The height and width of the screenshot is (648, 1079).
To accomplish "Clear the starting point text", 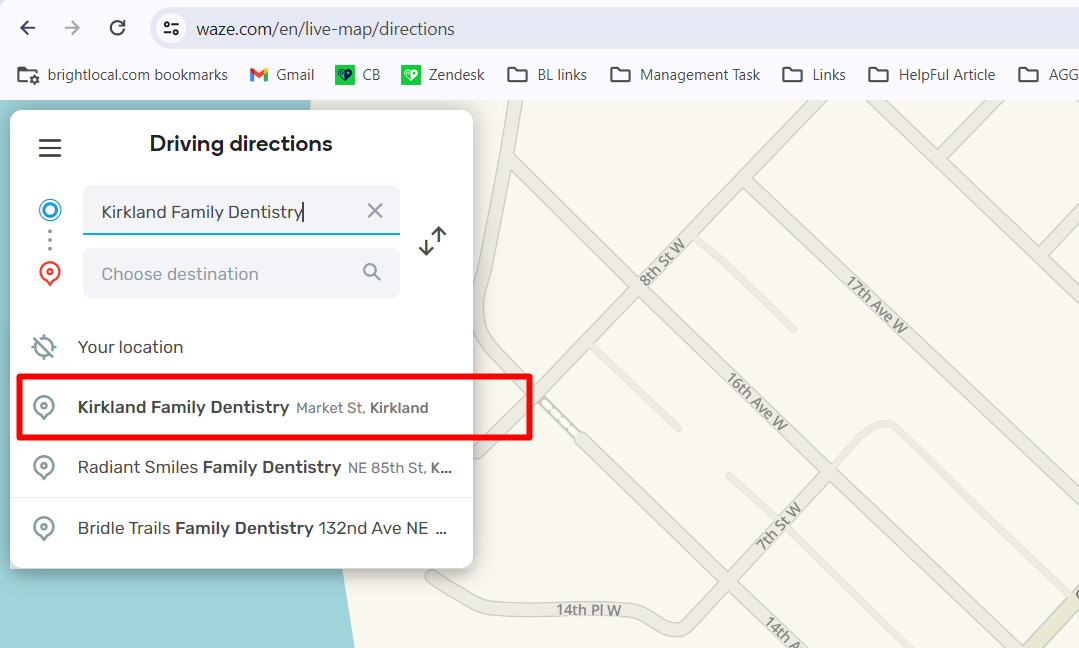I will tap(375, 210).
